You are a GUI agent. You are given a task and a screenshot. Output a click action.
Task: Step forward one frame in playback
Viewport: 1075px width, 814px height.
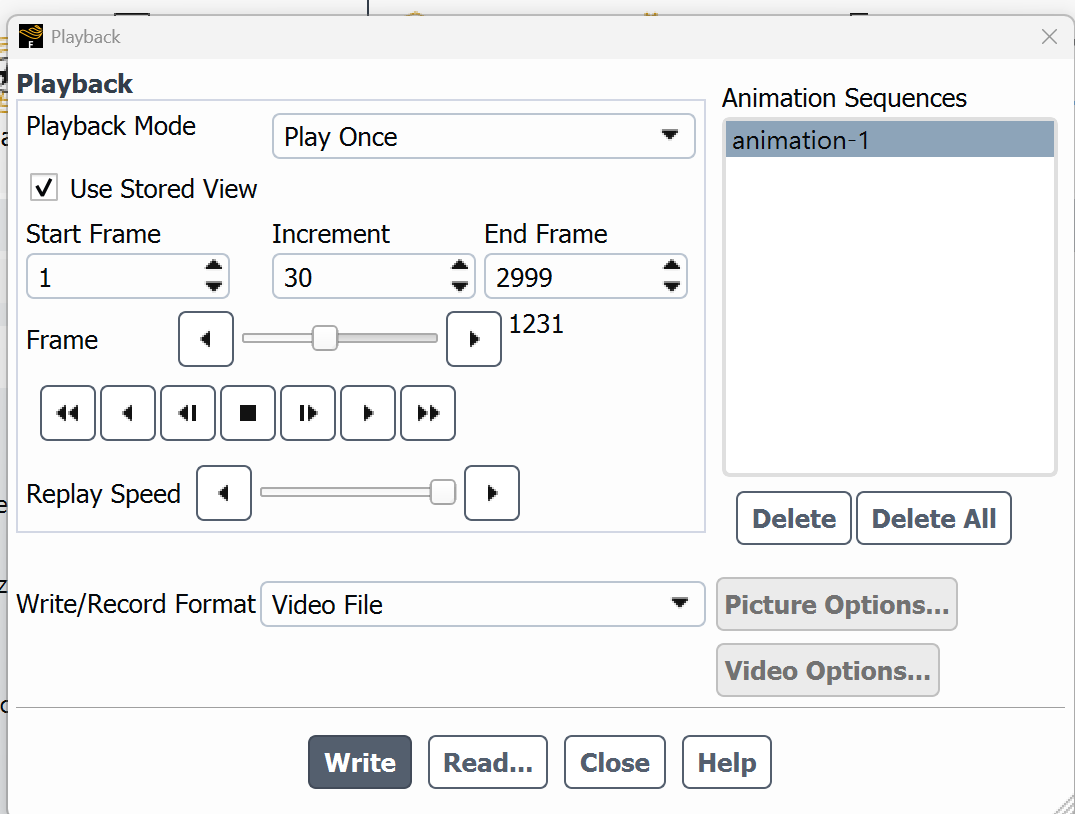click(x=308, y=413)
